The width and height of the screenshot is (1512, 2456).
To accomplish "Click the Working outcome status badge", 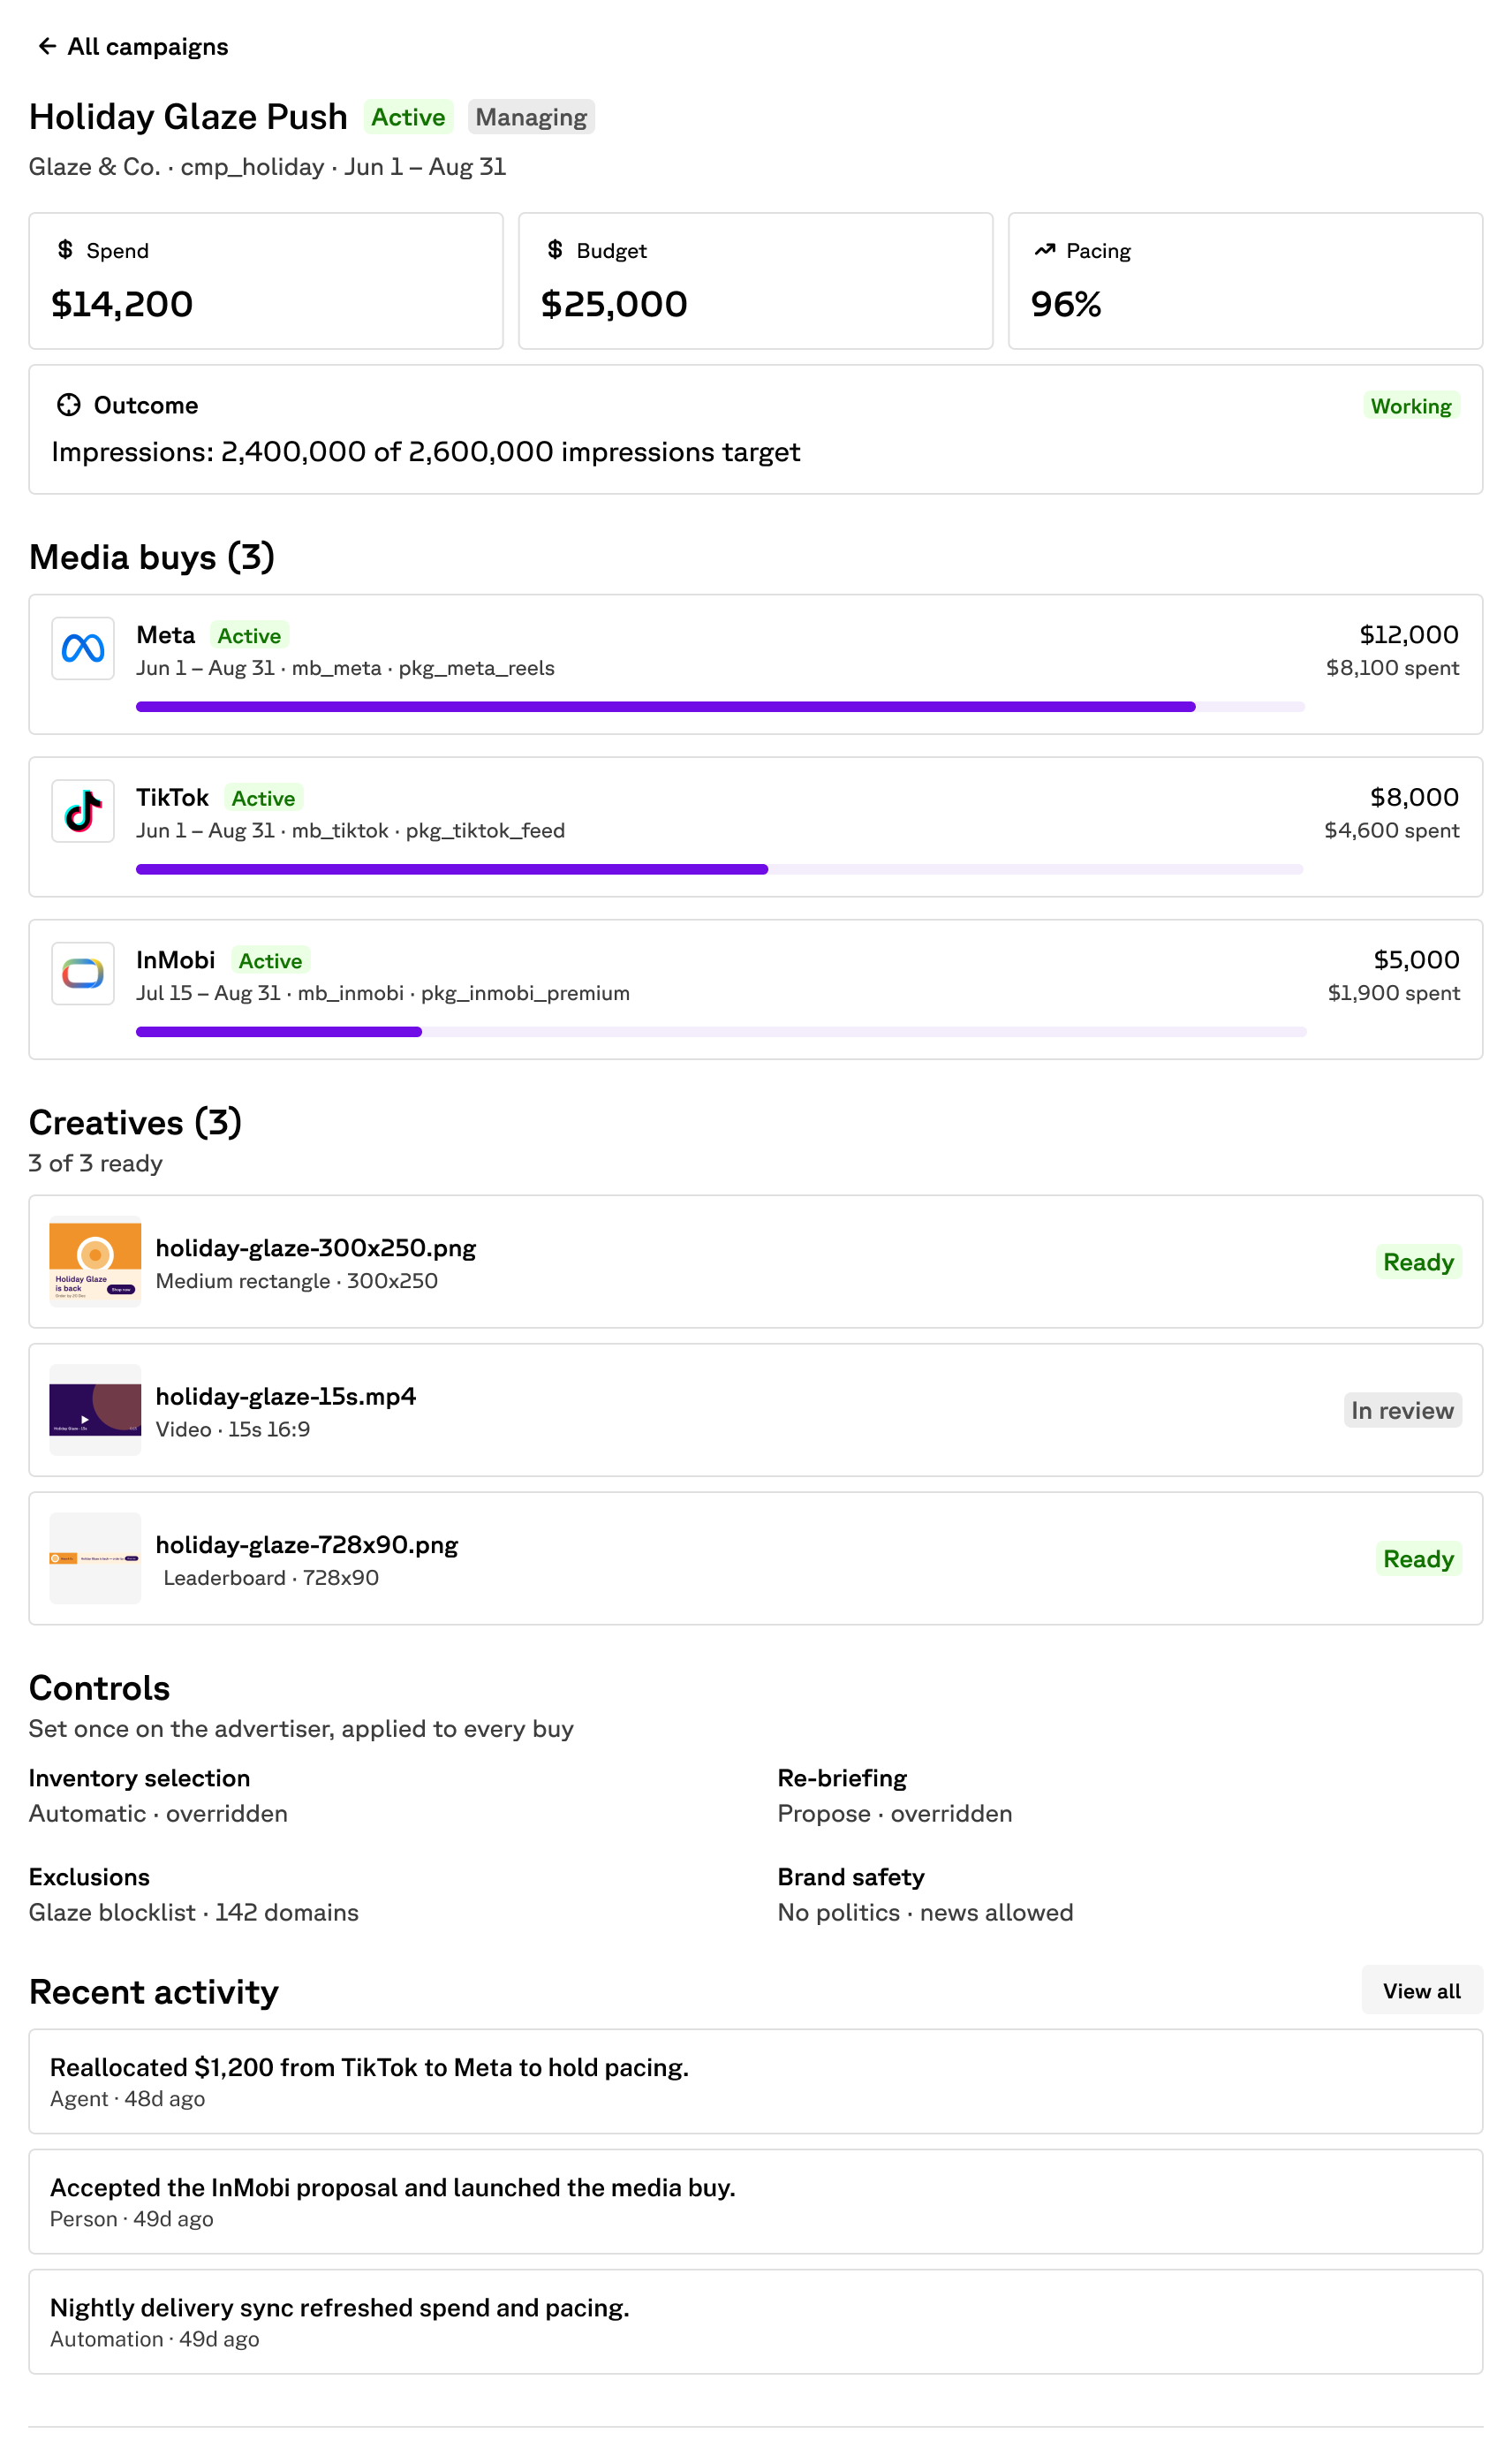I will (1411, 406).
